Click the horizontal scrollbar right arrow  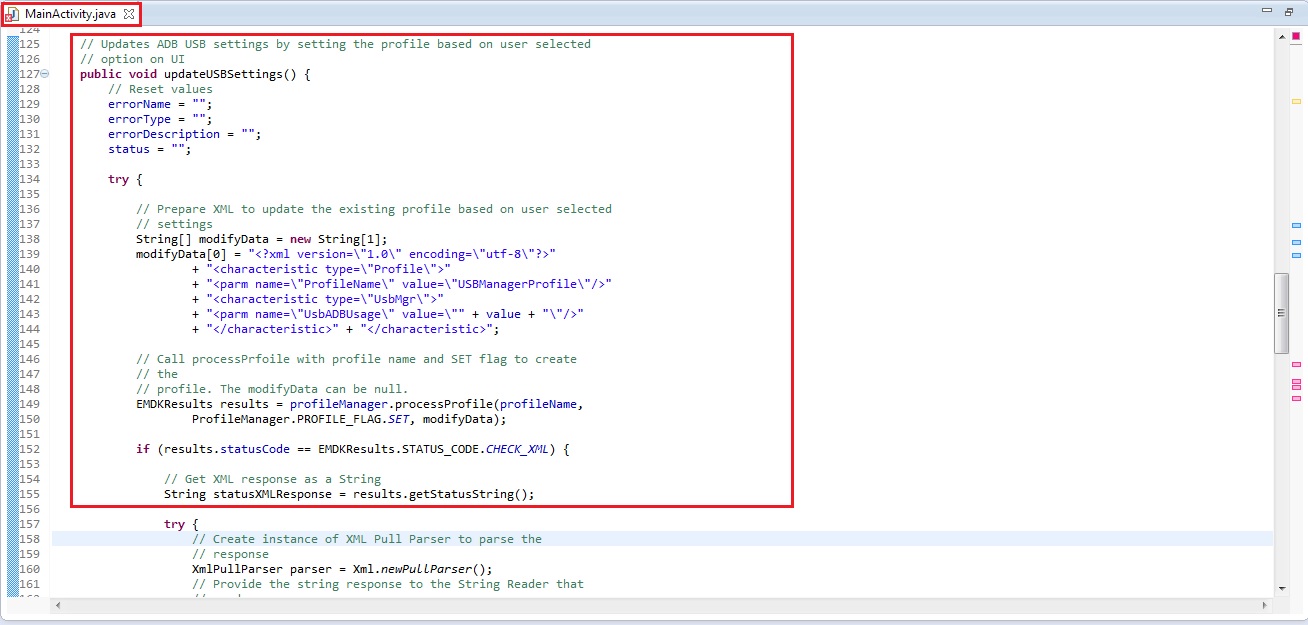tap(1265, 605)
